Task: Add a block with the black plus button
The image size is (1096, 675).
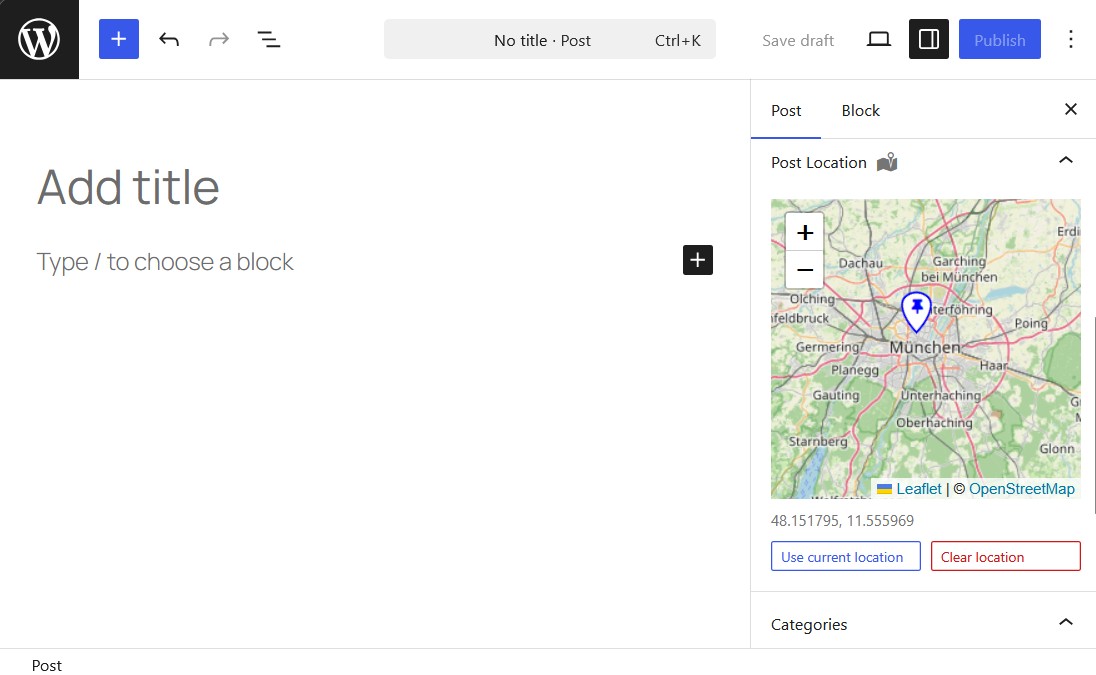Action: tap(698, 260)
